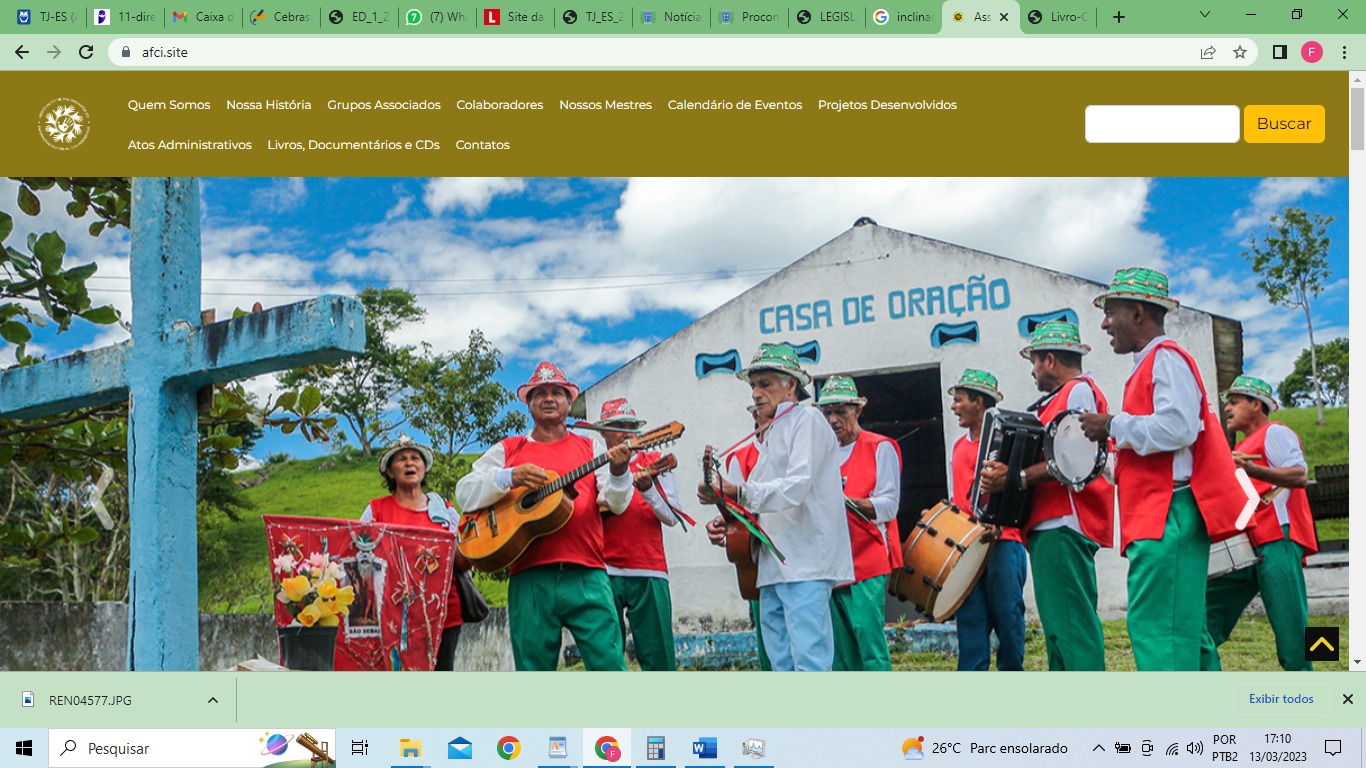Click the scroll-to-top arrow icon

(x=1321, y=644)
